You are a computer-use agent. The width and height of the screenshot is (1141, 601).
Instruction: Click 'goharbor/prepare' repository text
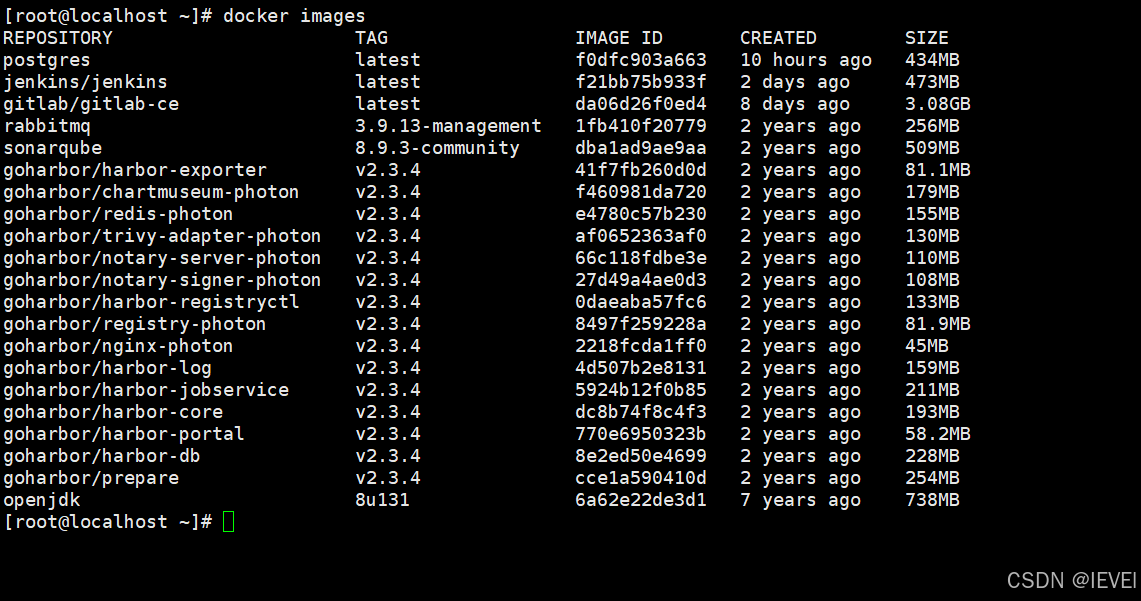[91, 478]
